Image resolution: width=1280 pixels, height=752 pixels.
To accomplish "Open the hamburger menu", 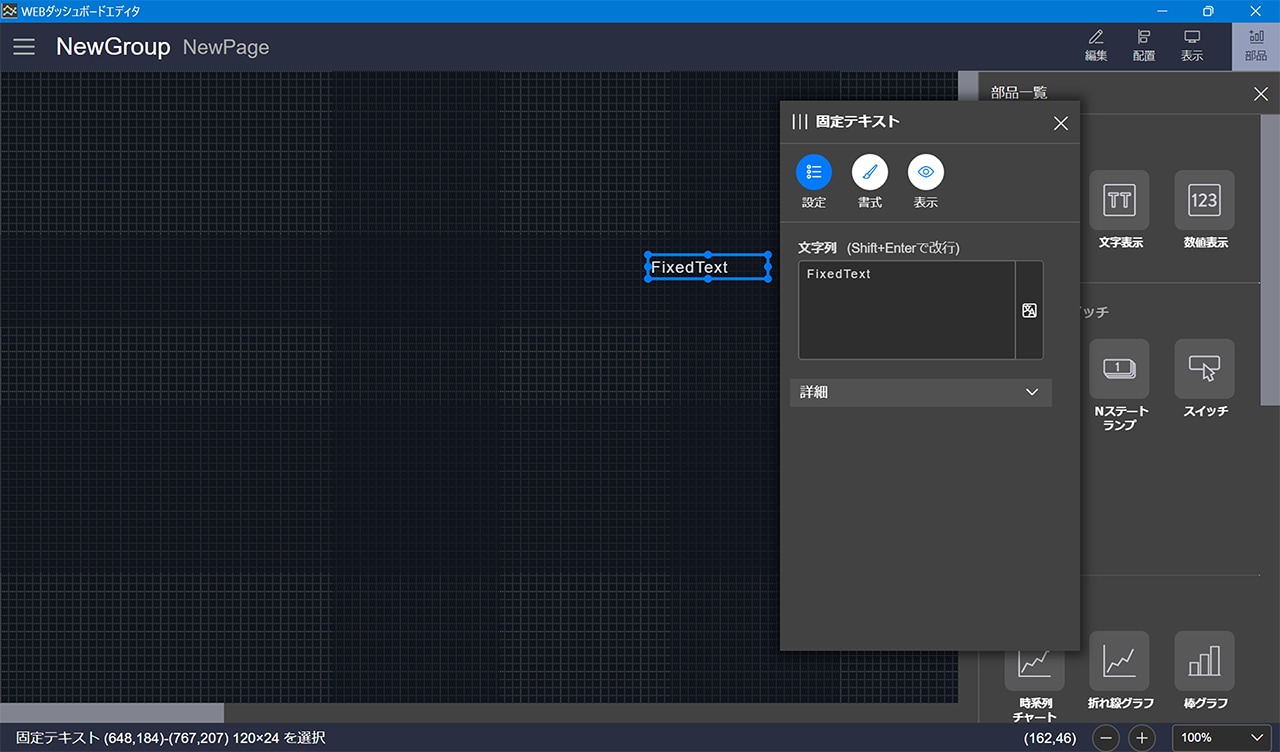I will pos(24,47).
